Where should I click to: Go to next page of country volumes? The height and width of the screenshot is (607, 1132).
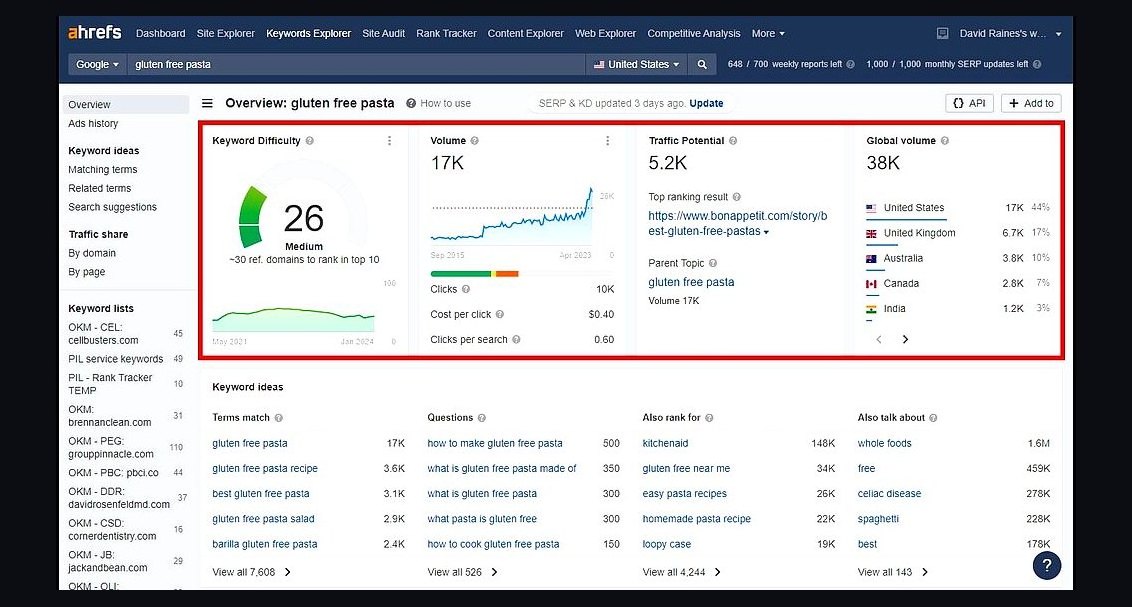[x=905, y=339]
